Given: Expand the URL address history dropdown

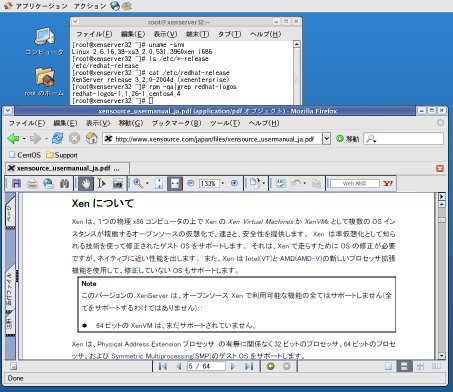Looking at the screenshot, I should click(x=326, y=138).
